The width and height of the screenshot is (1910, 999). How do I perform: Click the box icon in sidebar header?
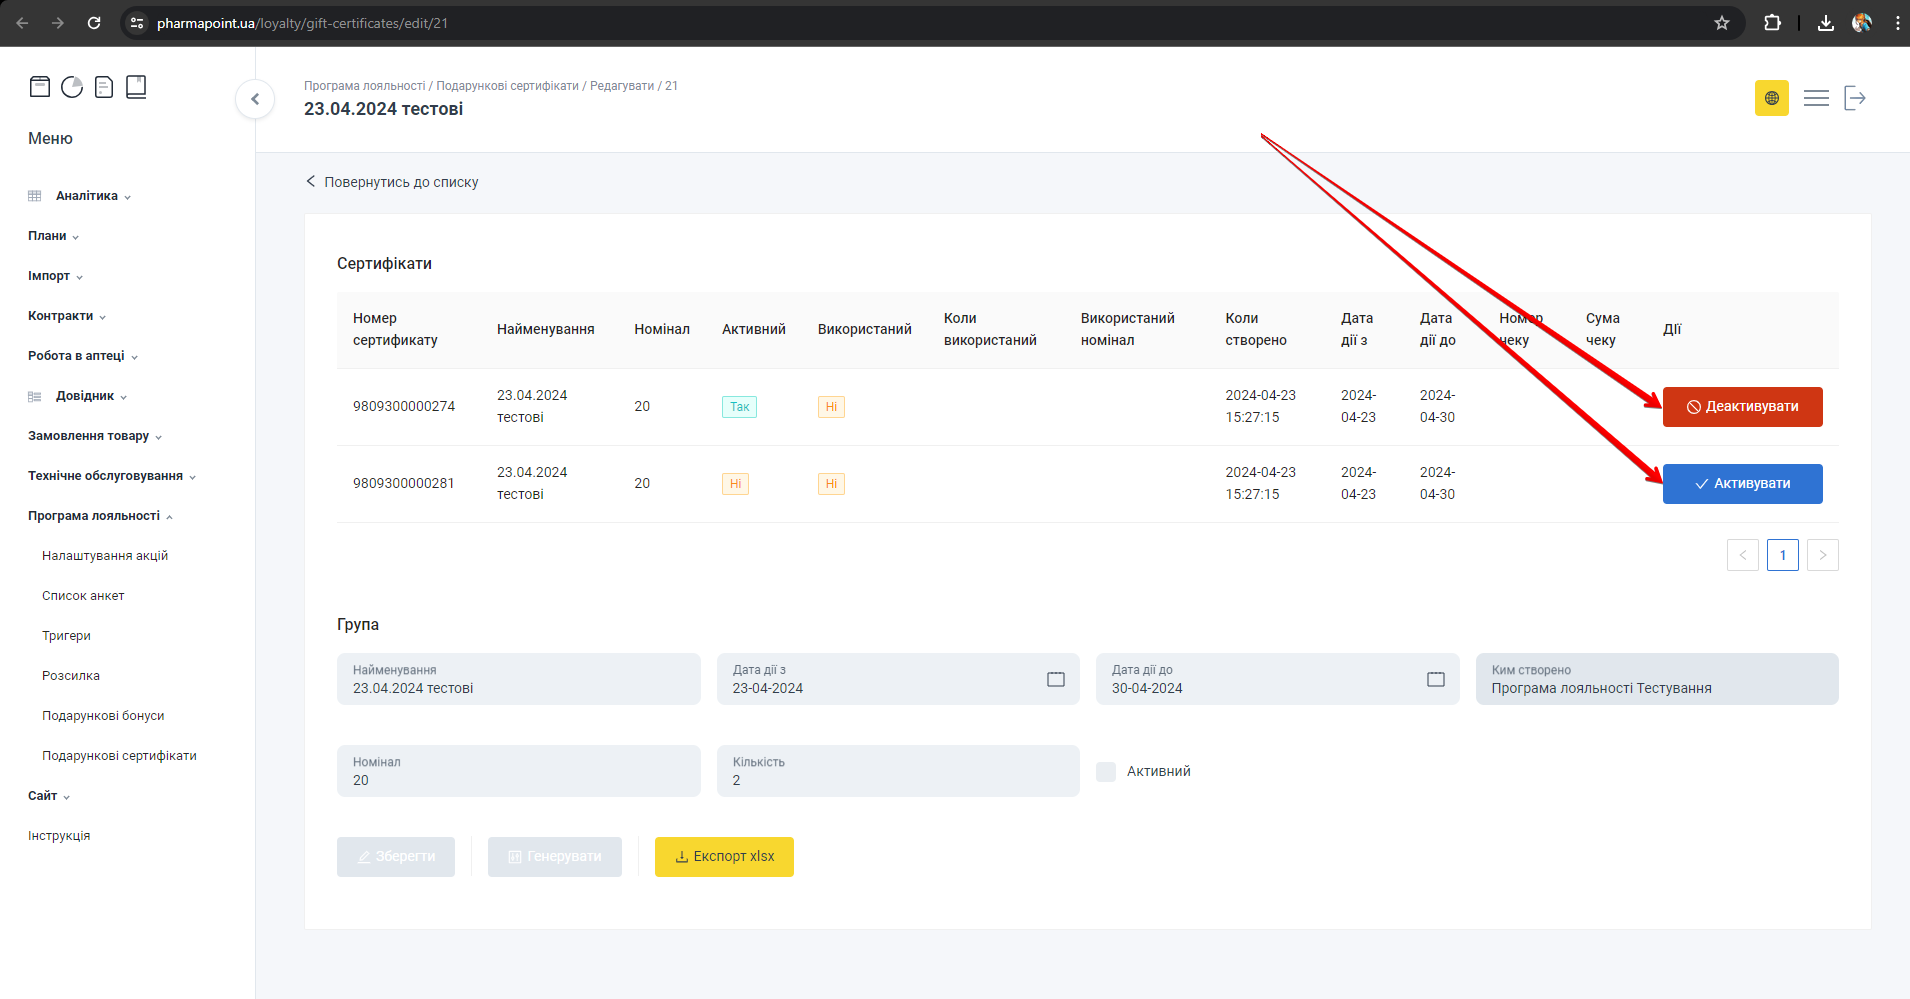coord(40,87)
